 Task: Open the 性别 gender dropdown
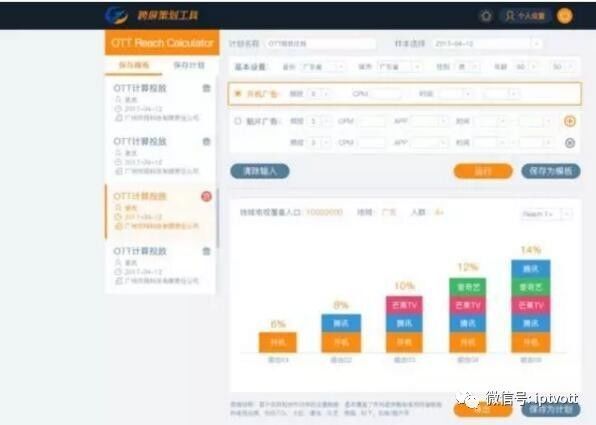(x=468, y=67)
